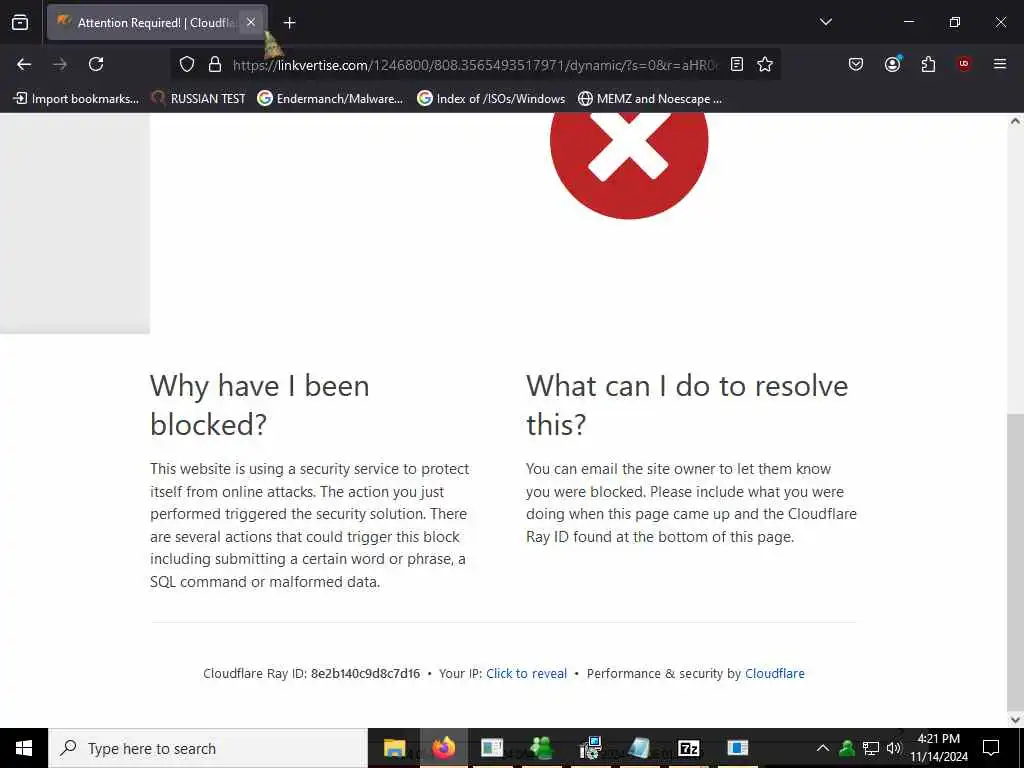This screenshot has width=1024, height=768.
Task: Open the Firefox hamburger menu
Action: (x=1000, y=64)
